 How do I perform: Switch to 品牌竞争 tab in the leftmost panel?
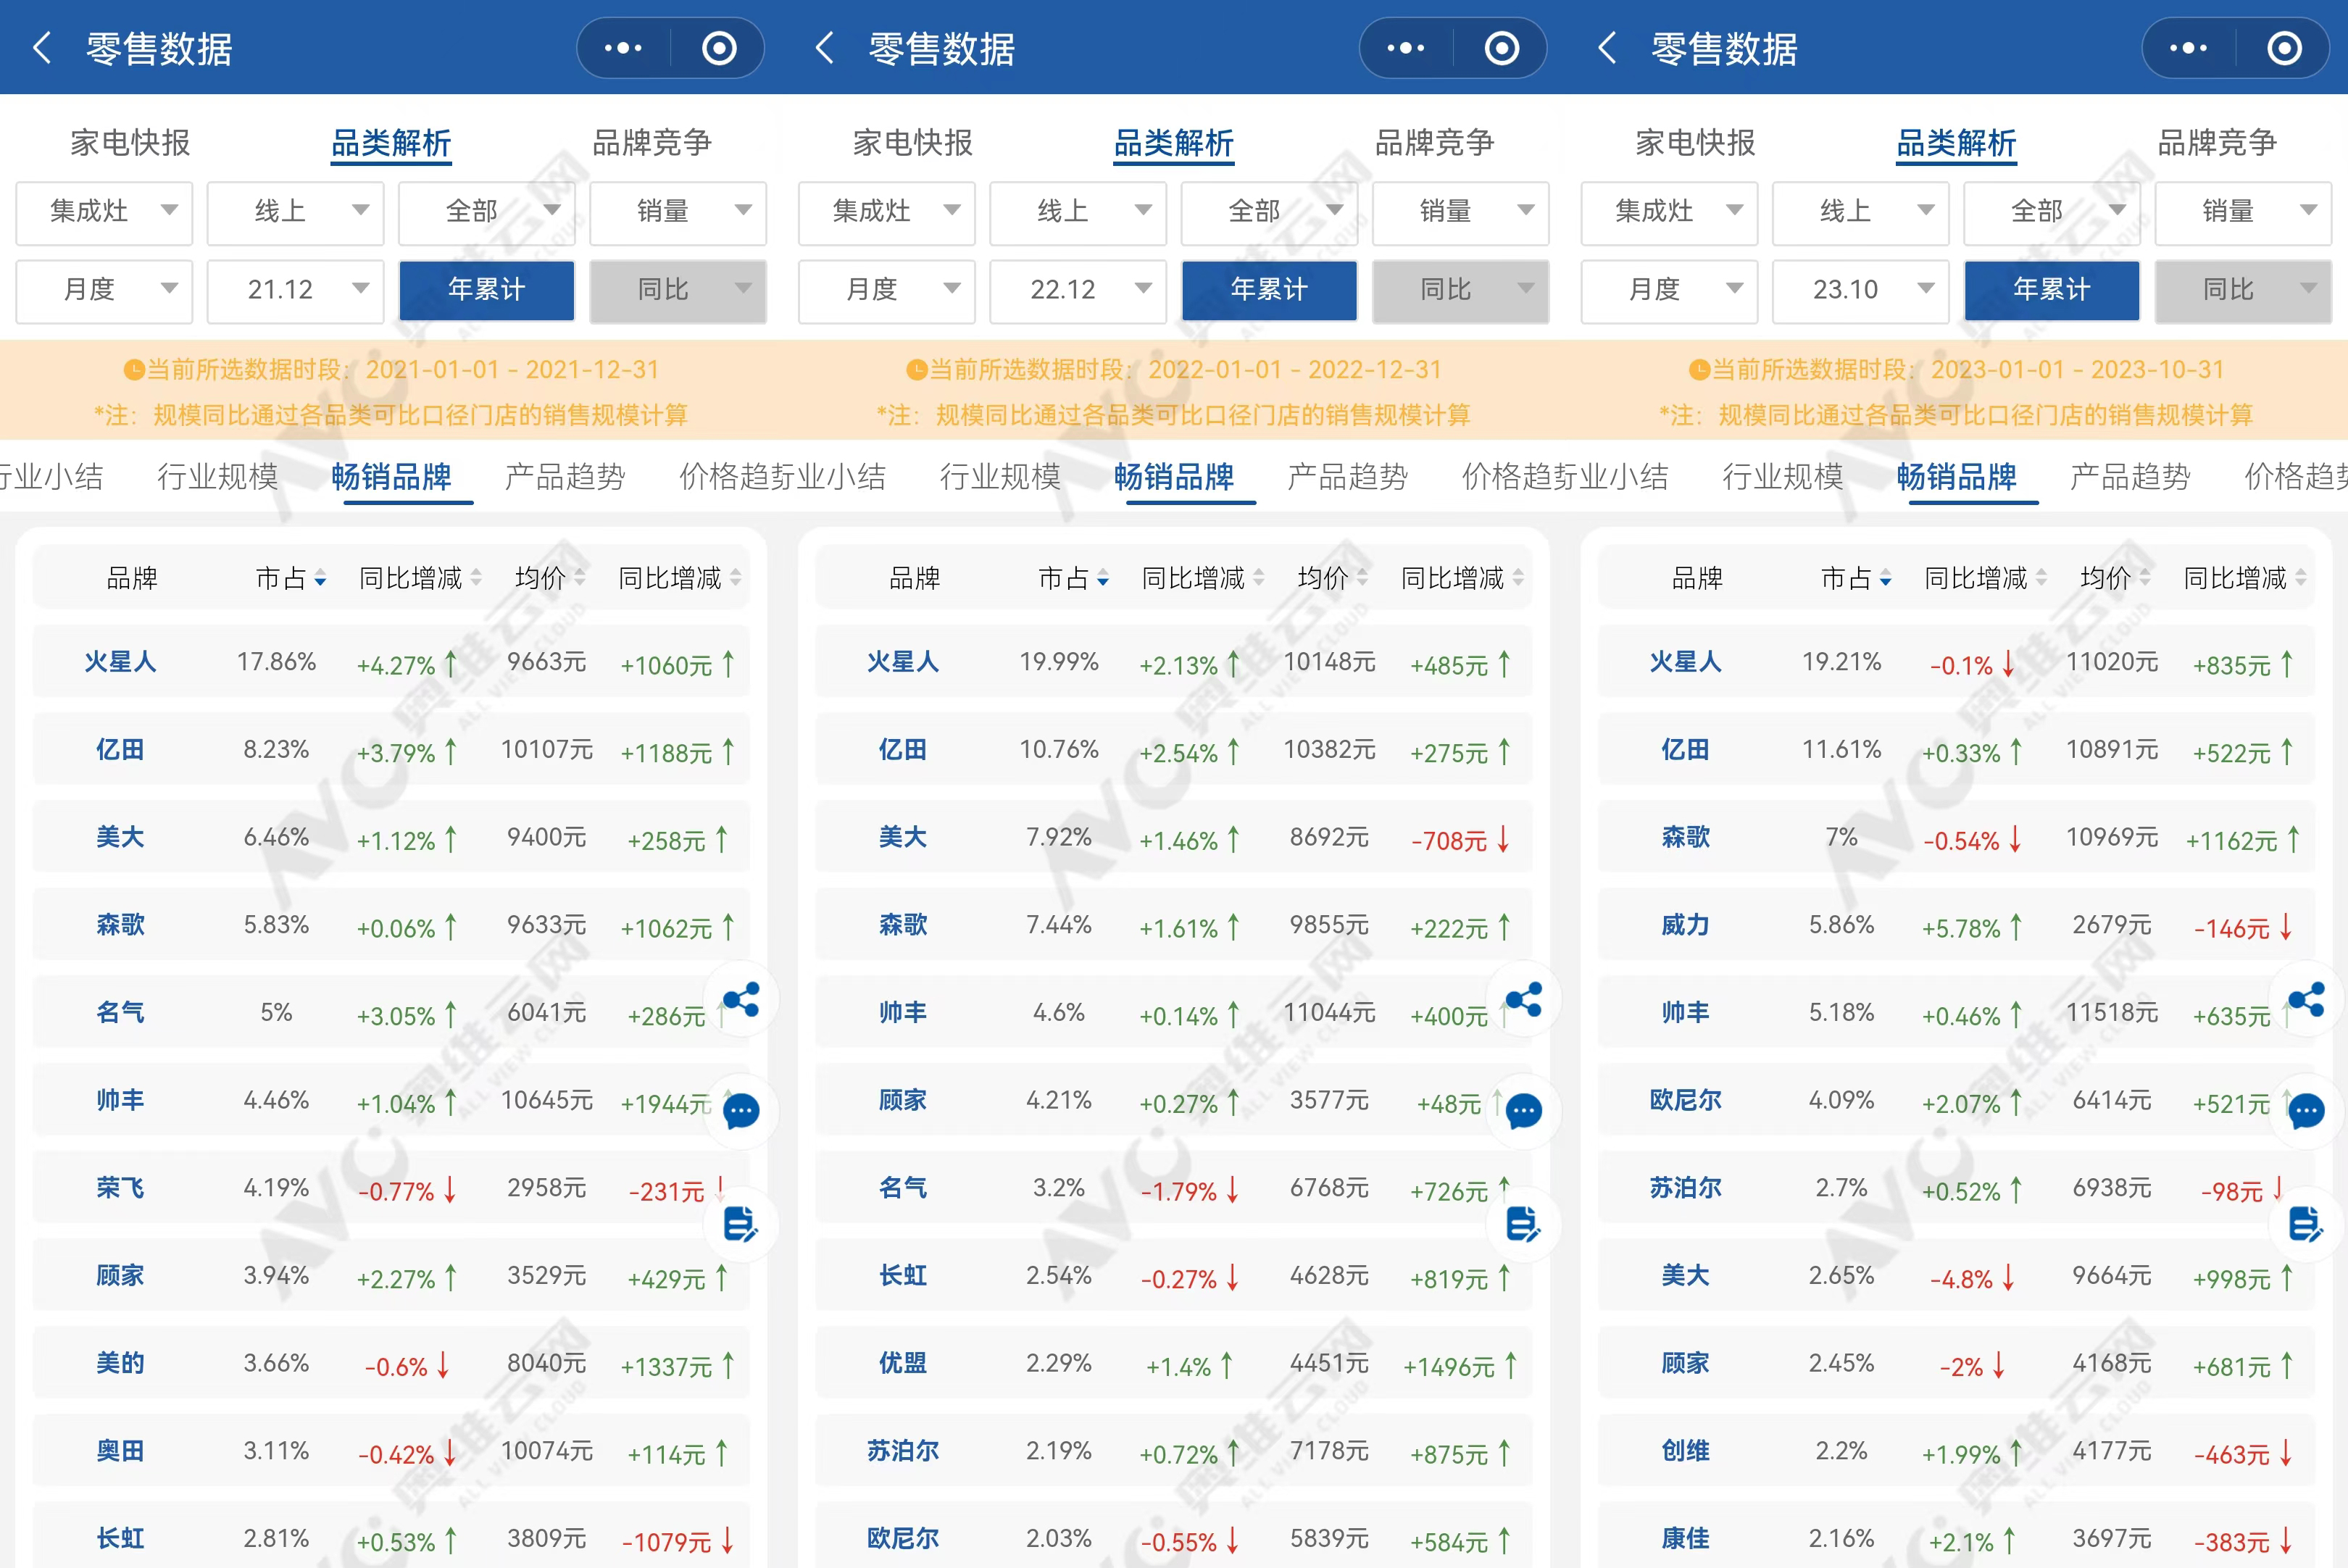pos(651,143)
